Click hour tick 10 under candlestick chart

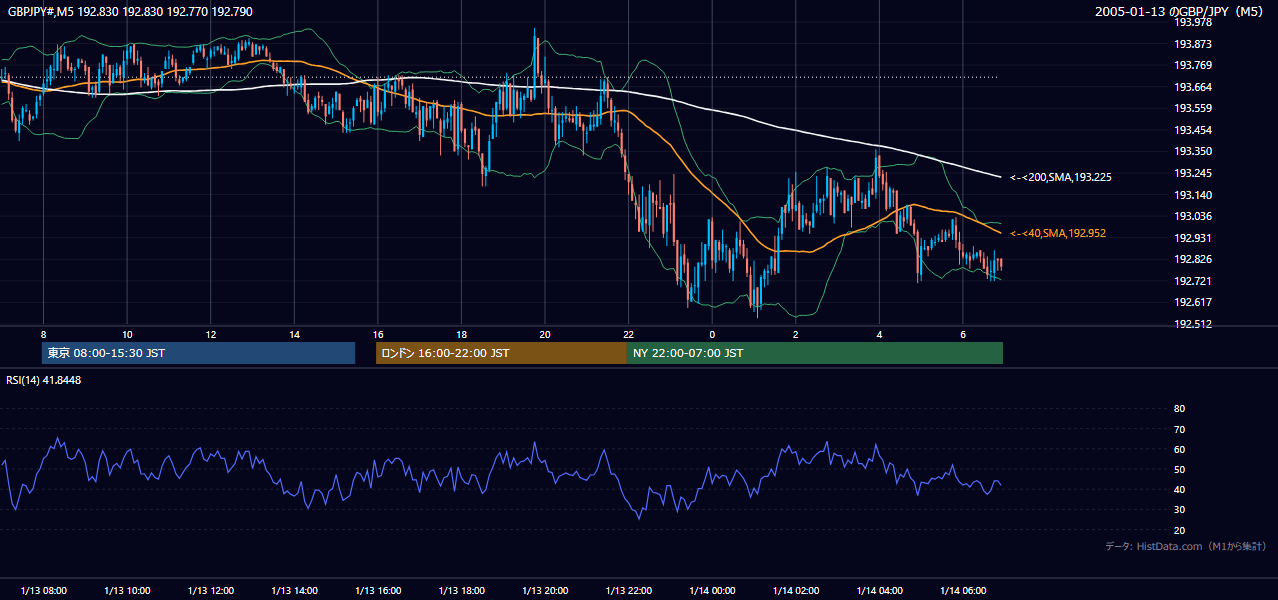(127, 334)
